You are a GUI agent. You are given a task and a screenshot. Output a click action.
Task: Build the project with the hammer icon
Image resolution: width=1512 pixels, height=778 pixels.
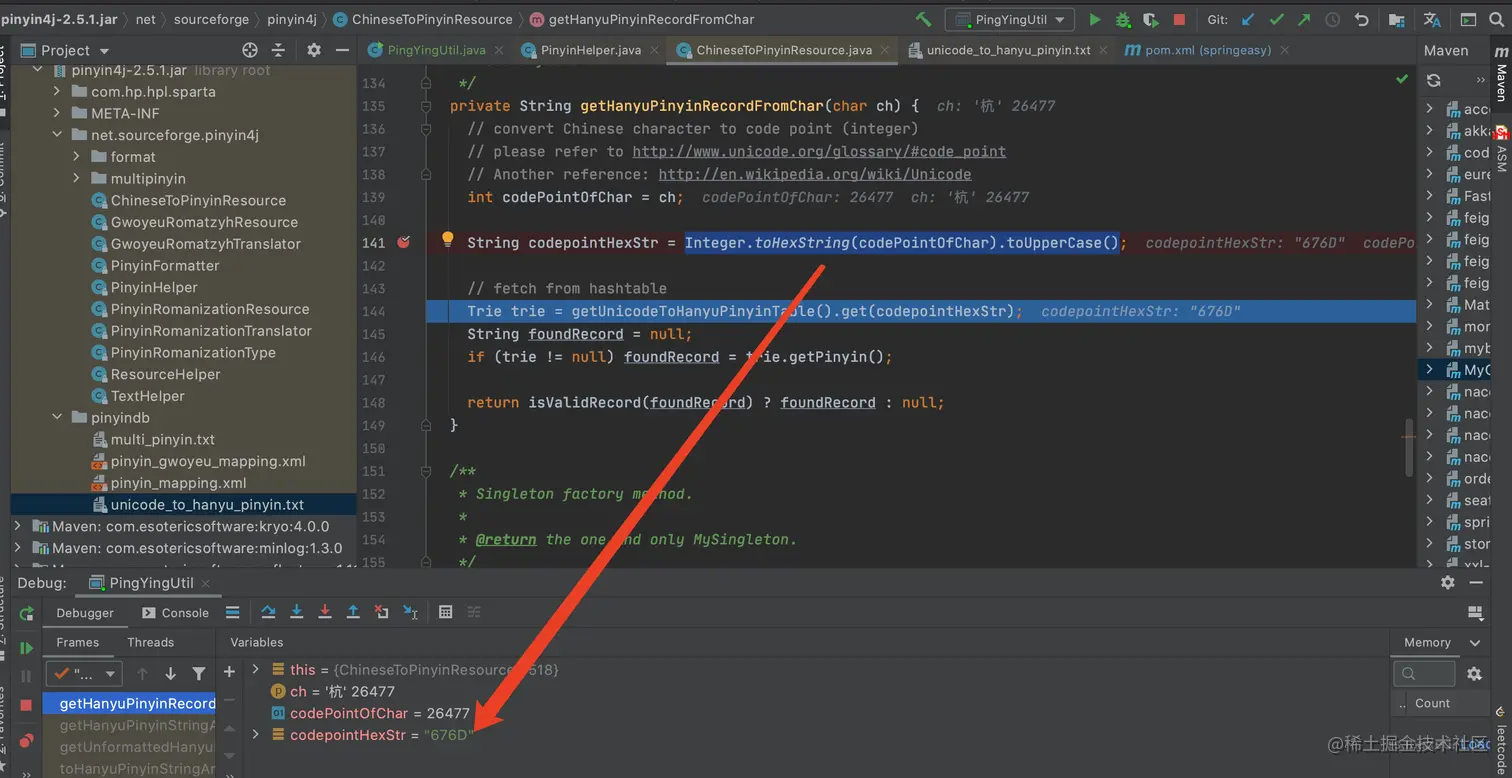(923, 20)
